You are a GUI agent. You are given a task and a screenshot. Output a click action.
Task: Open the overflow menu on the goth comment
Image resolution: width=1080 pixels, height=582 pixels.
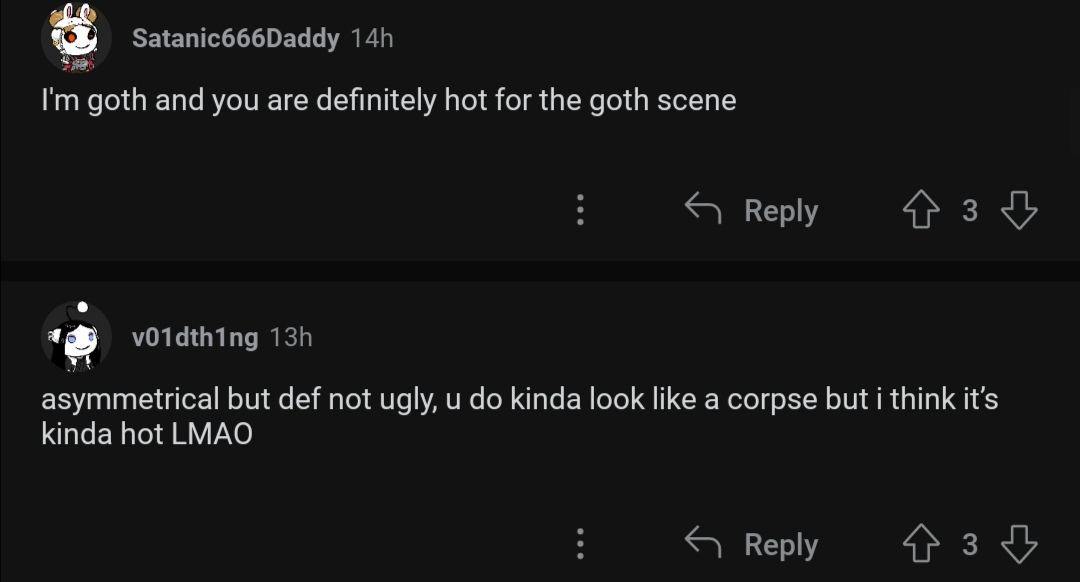pos(580,210)
